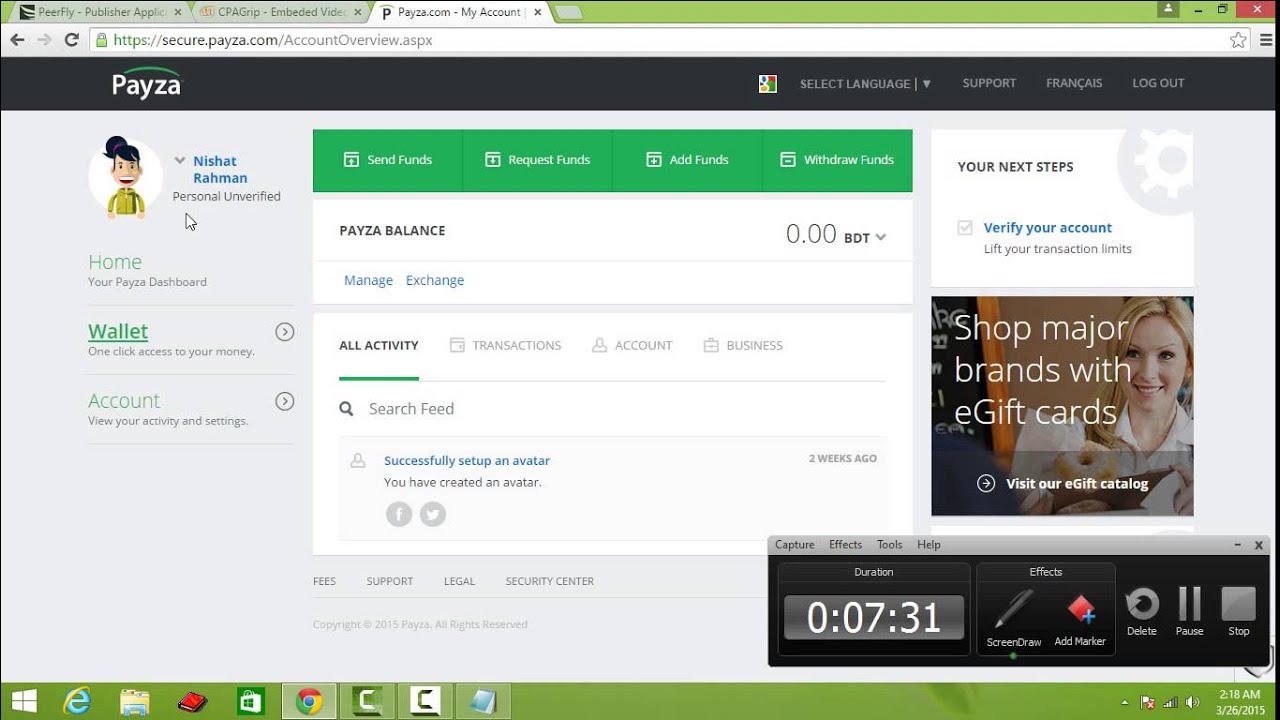Click the Exchange balance link
Image resolution: width=1280 pixels, height=720 pixels.
point(435,280)
